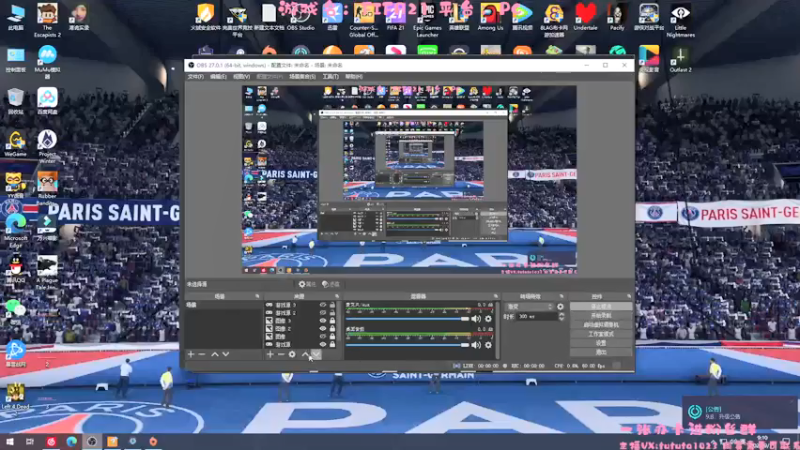Screen dimensions: 800x450
Task: Open the transition properties gear icon
Action: [x=560, y=307]
